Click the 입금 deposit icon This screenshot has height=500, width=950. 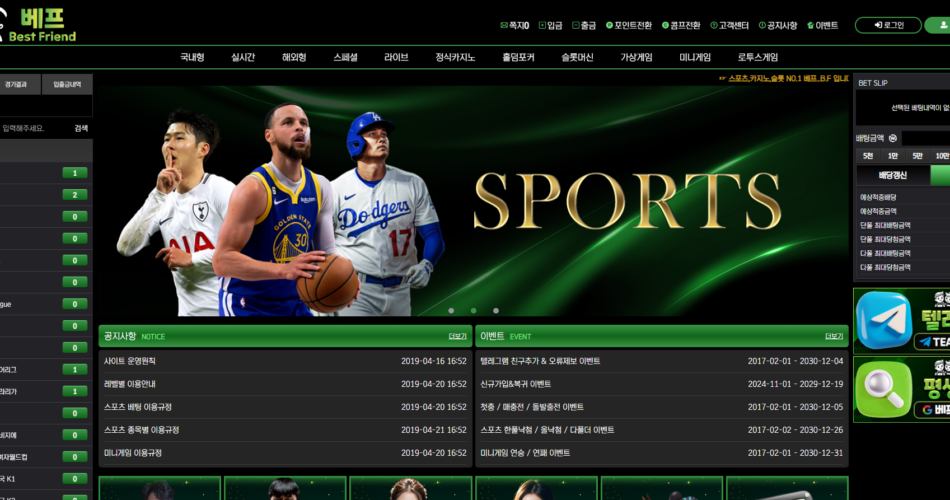point(542,25)
